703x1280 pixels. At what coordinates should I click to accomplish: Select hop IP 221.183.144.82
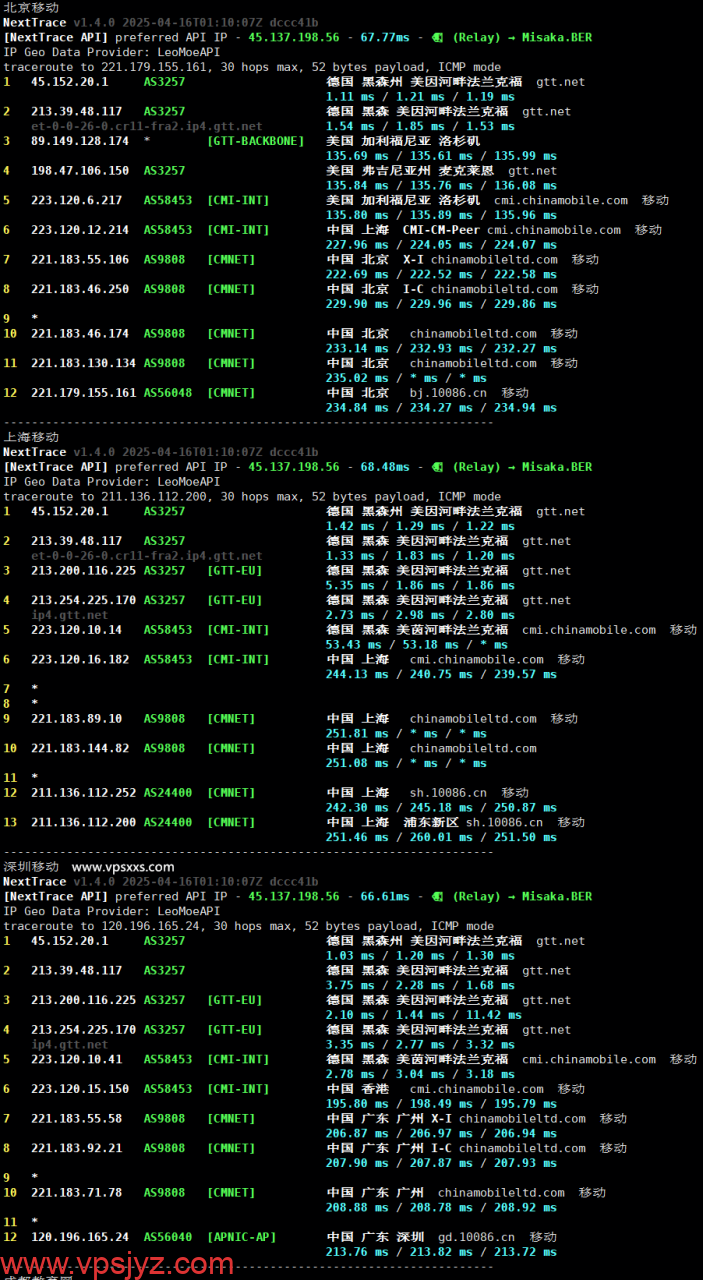tap(80, 748)
